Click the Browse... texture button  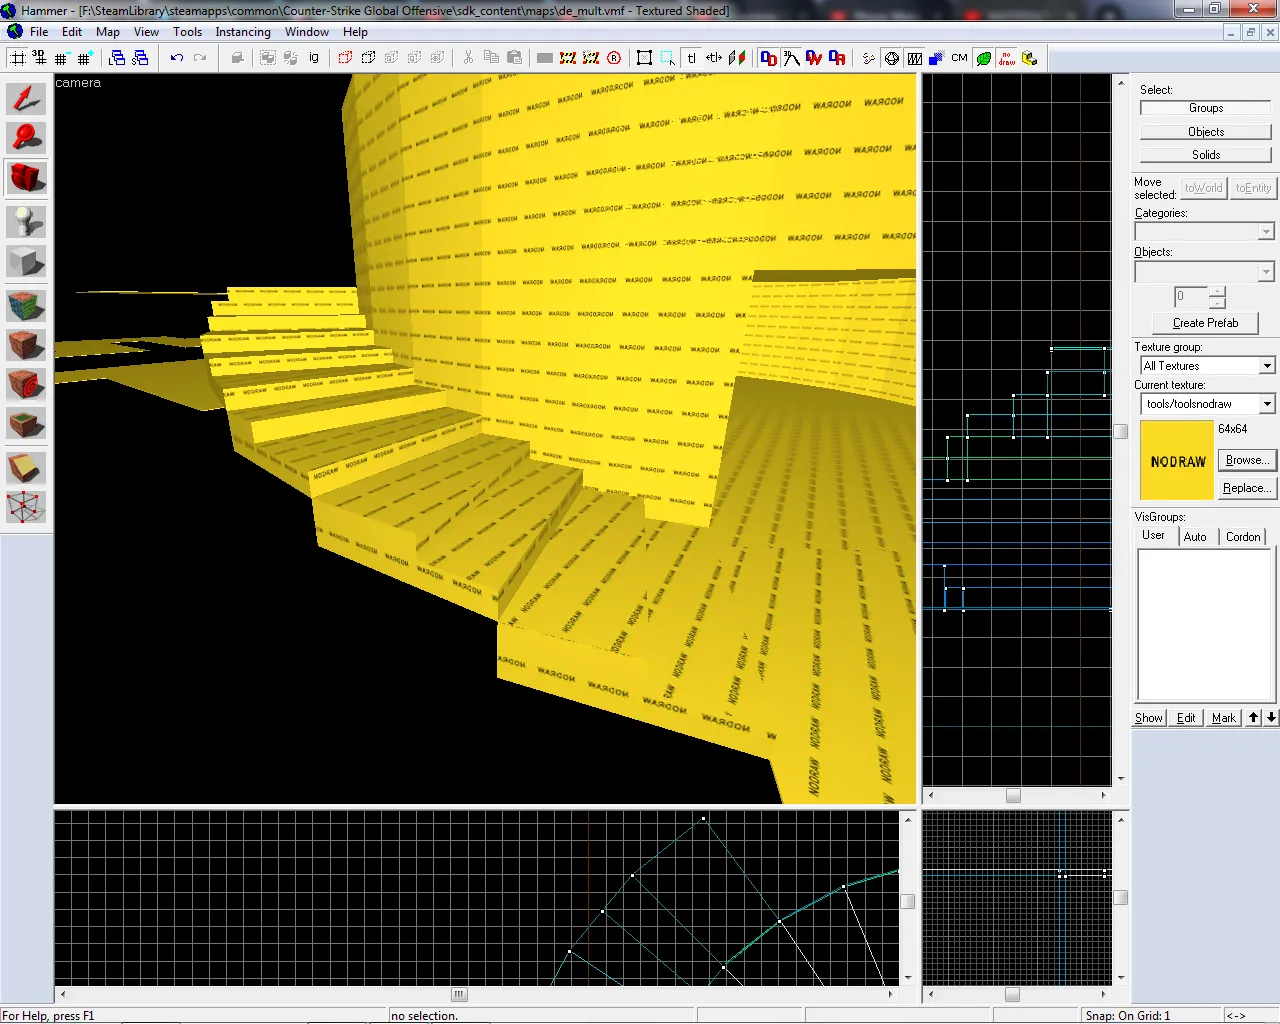pos(1247,460)
